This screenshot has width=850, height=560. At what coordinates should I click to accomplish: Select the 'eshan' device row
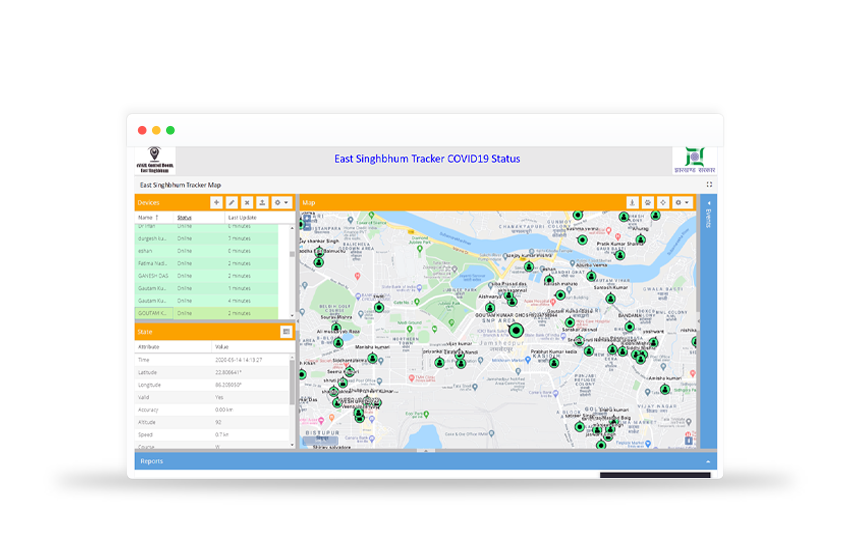[207, 251]
